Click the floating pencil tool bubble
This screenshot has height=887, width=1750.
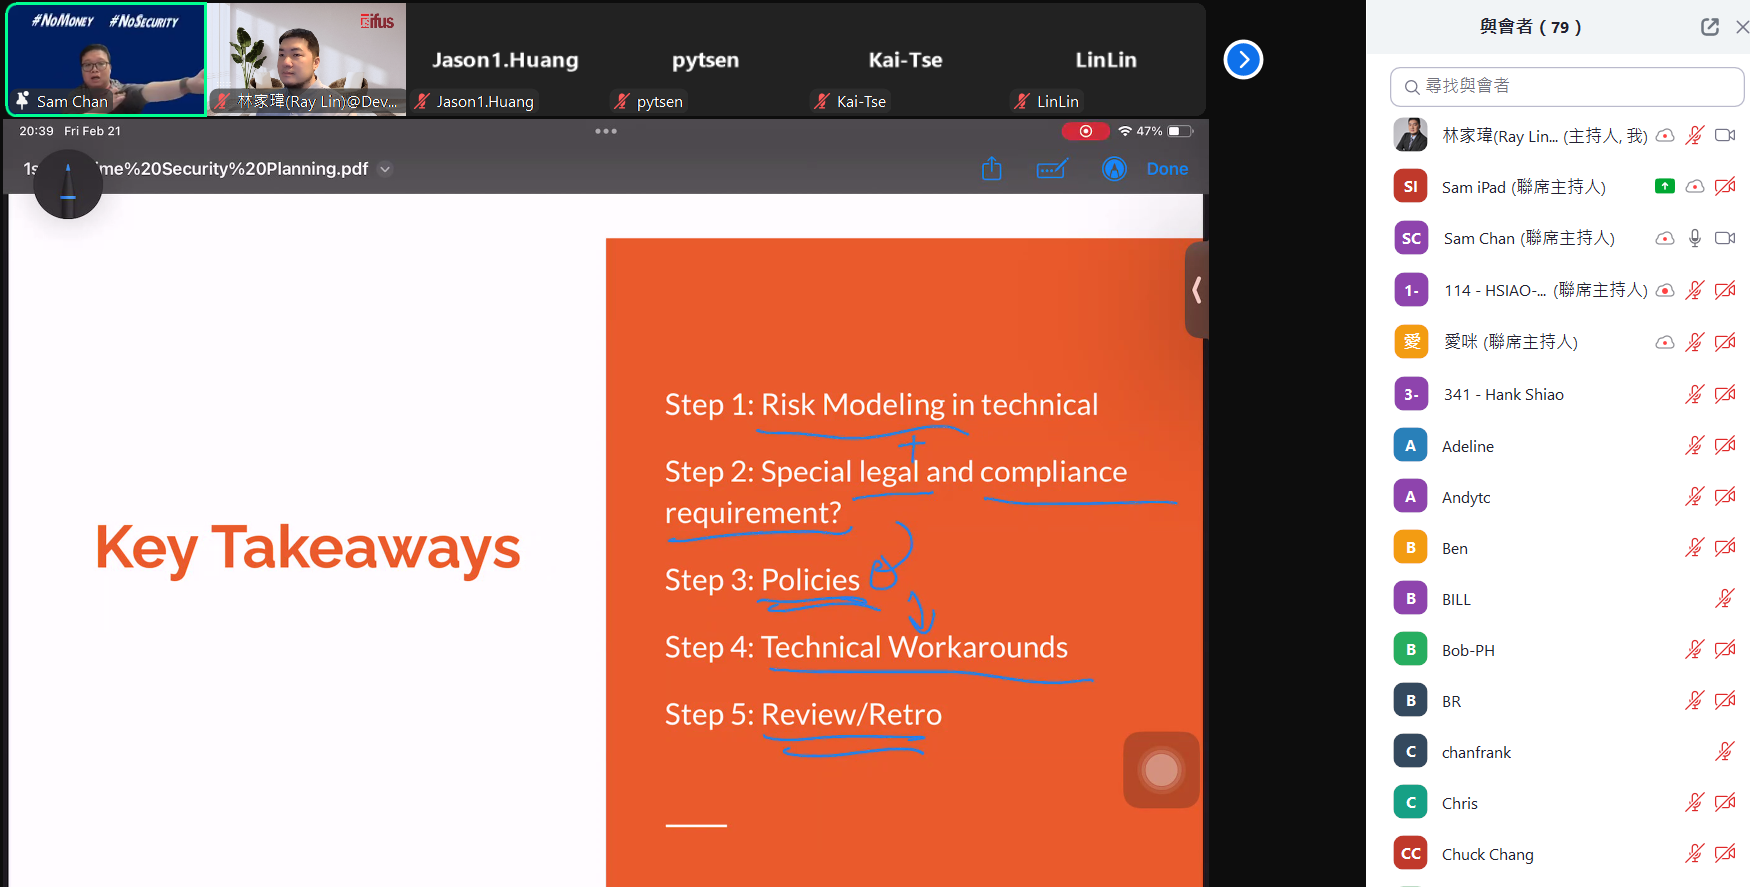[68, 185]
